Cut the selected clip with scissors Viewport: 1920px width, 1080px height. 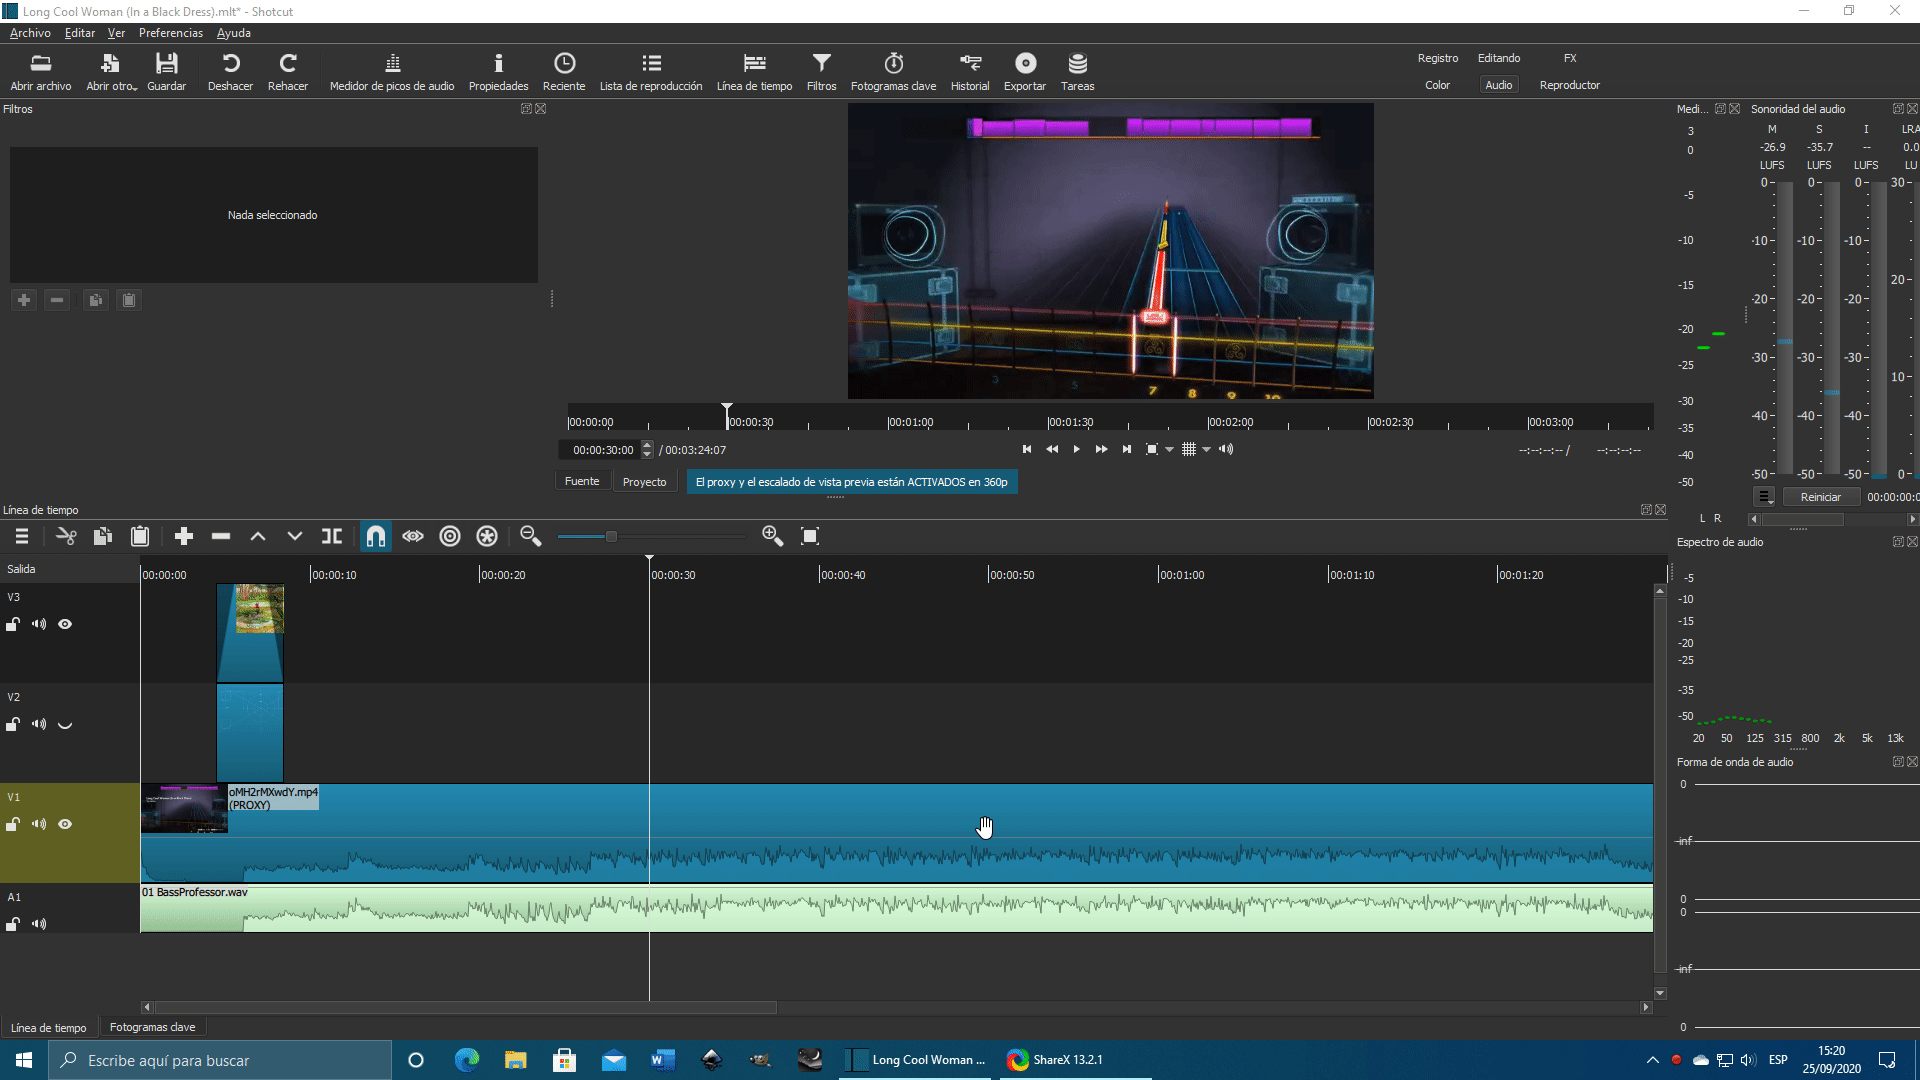point(66,536)
